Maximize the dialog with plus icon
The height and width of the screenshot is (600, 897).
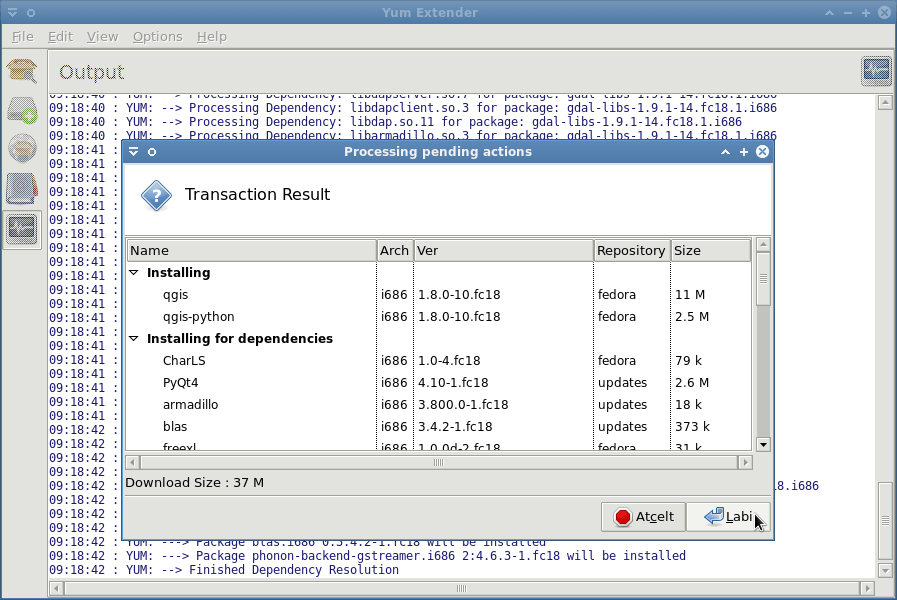coord(744,152)
